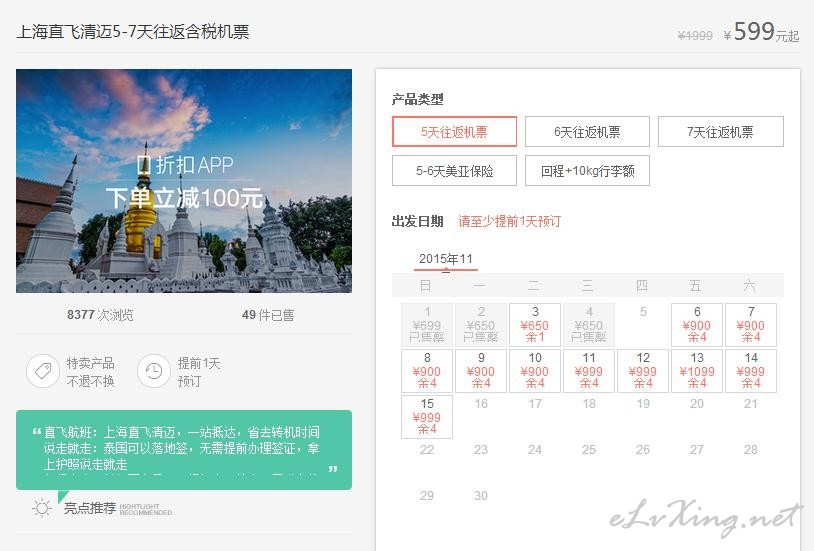The width and height of the screenshot is (814, 551).
Task: Pick departure date 7 priced ¥900
Action: point(751,325)
